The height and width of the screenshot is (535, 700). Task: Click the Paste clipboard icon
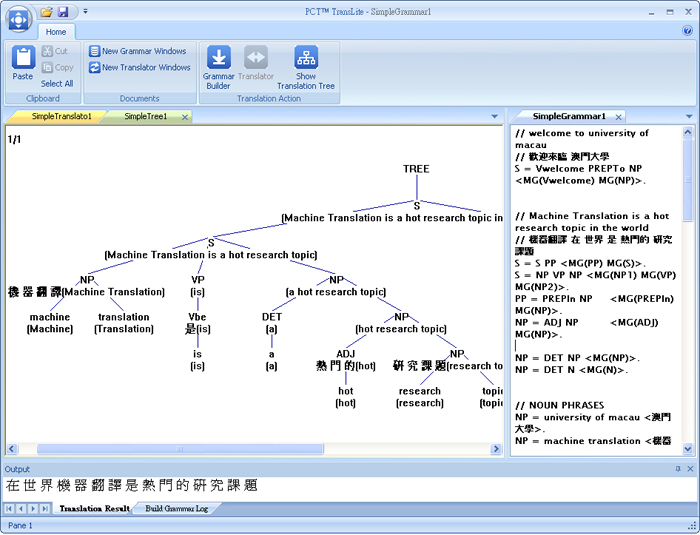23,57
